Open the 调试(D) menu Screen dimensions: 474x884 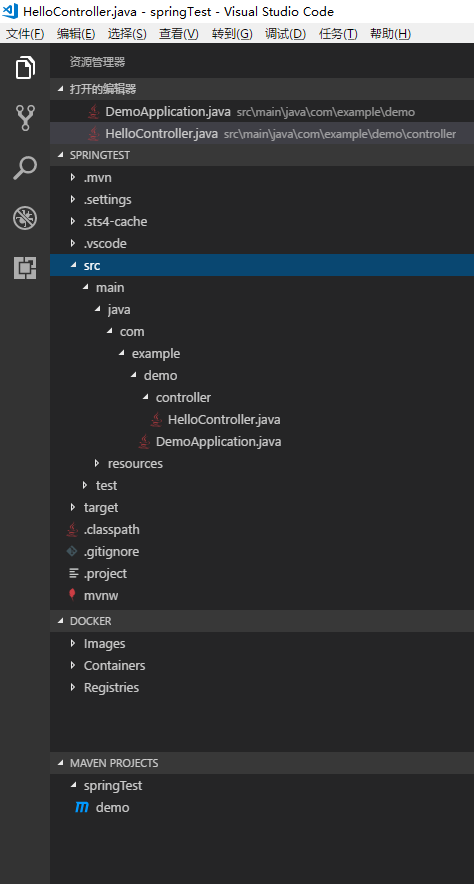(285, 34)
